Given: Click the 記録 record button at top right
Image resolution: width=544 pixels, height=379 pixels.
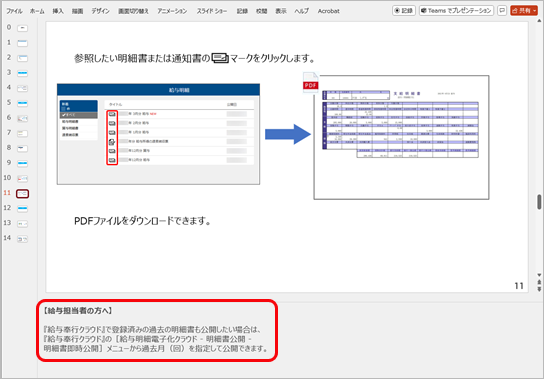Looking at the screenshot, I should (x=404, y=10).
